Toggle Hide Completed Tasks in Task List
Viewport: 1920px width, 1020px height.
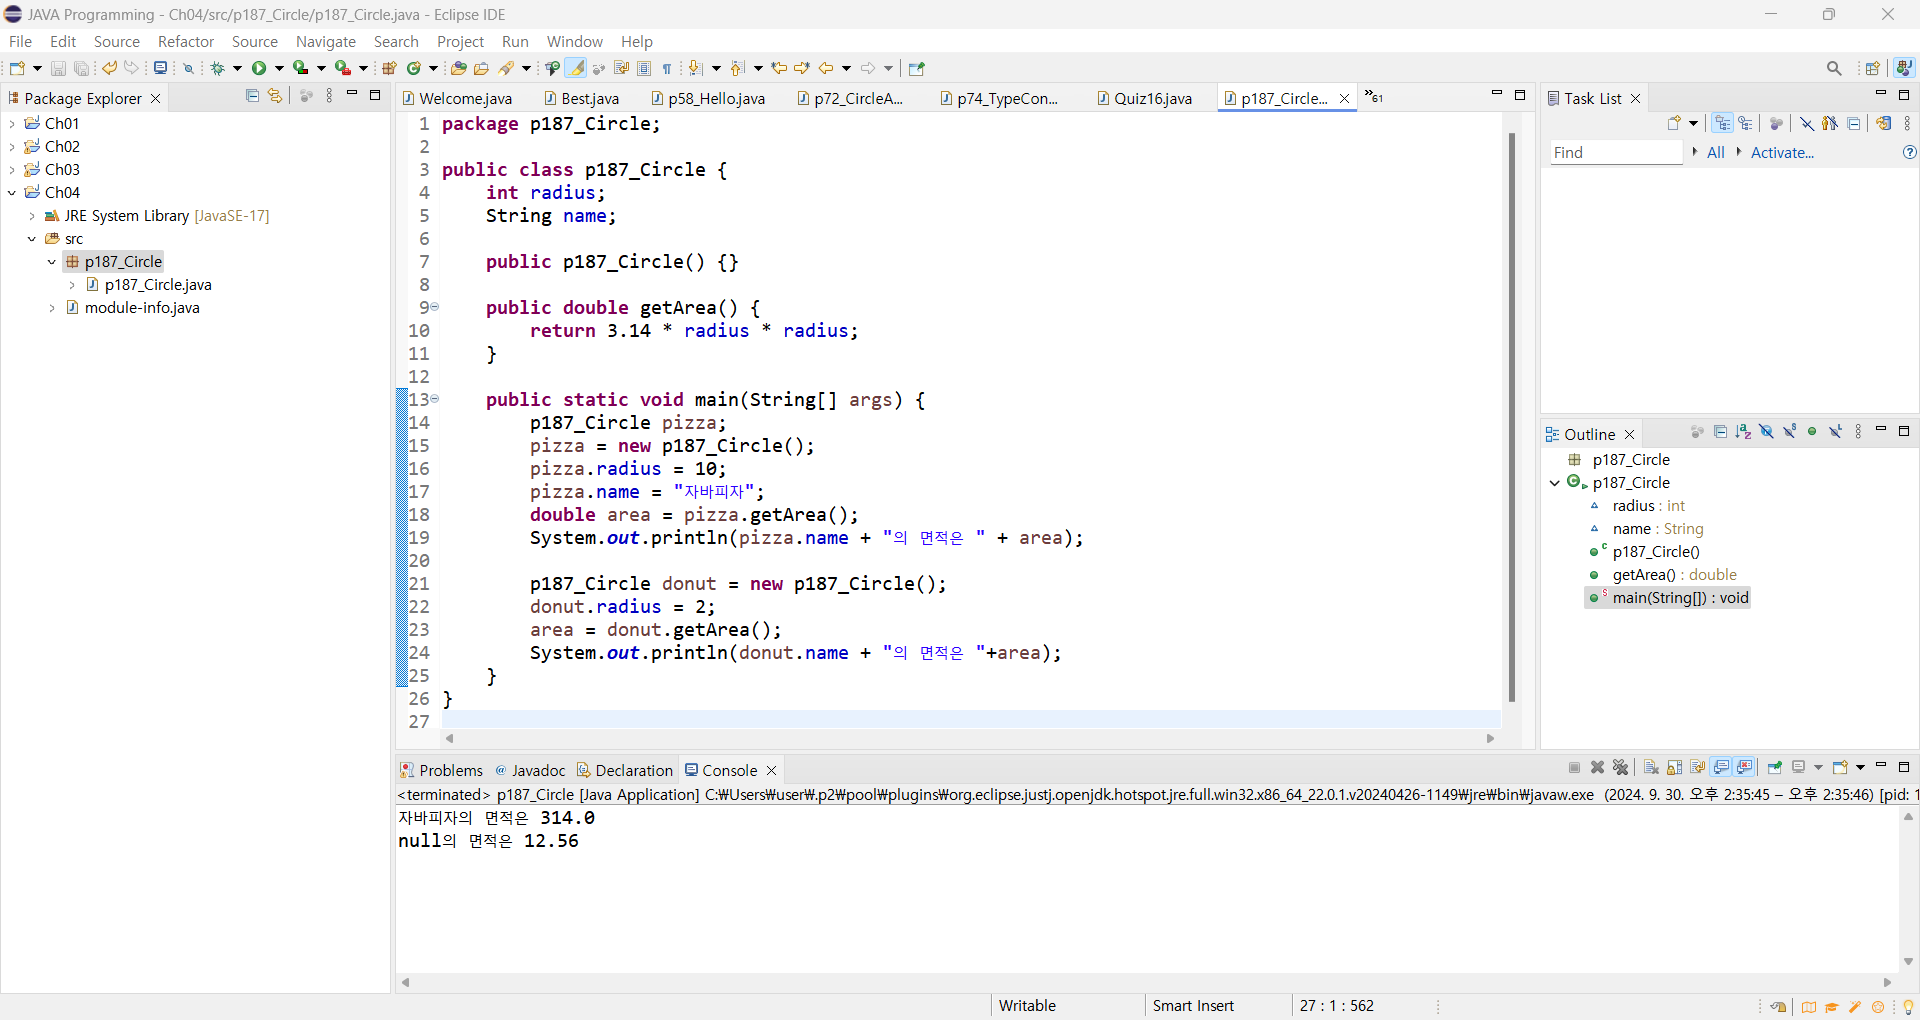pyautogui.click(x=1807, y=123)
